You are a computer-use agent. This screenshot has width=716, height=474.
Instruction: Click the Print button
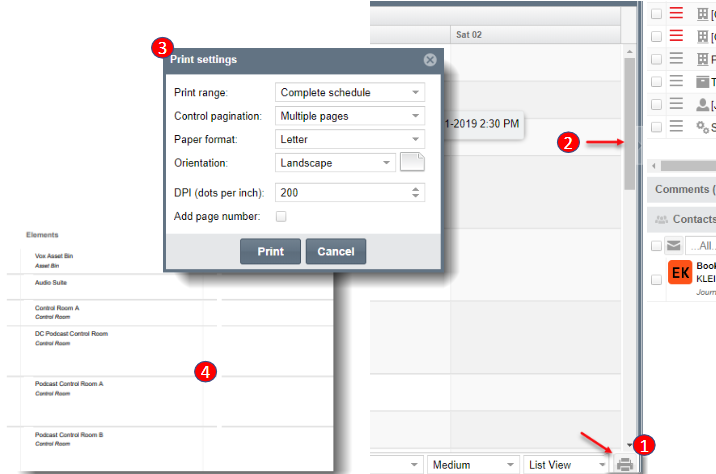point(270,251)
